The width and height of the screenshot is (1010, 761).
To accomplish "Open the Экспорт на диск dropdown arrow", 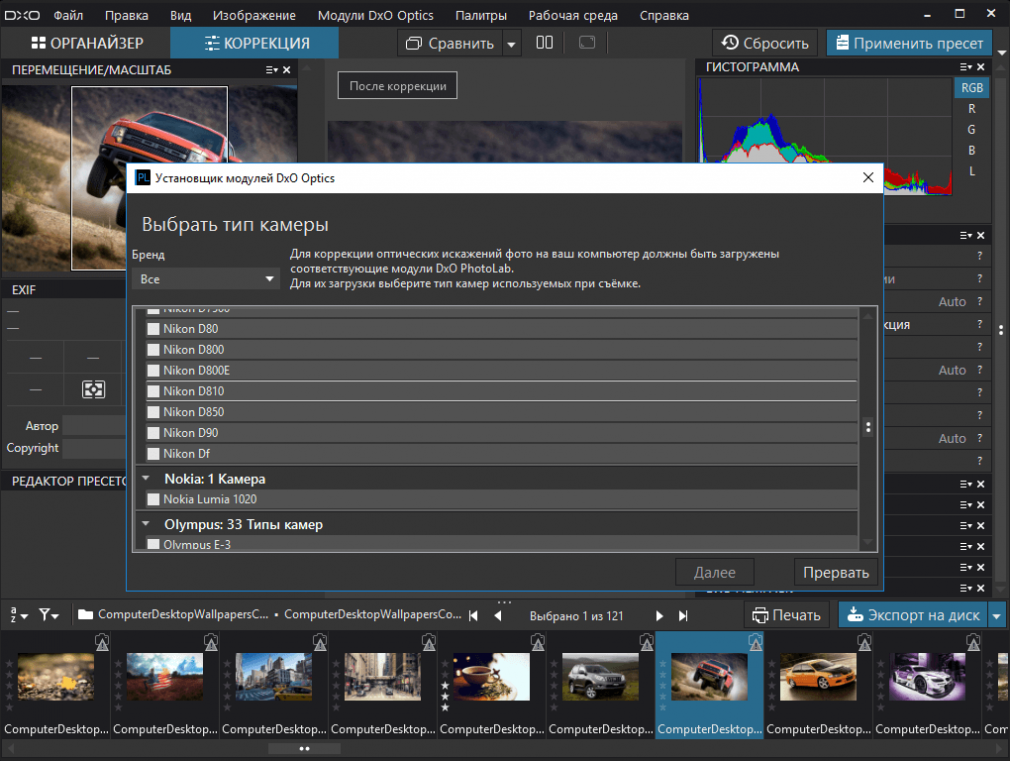I will [x=996, y=615].
